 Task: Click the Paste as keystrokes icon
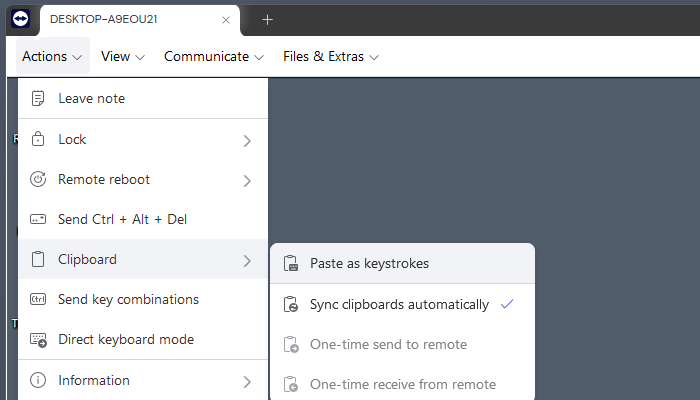coord(291,264)
